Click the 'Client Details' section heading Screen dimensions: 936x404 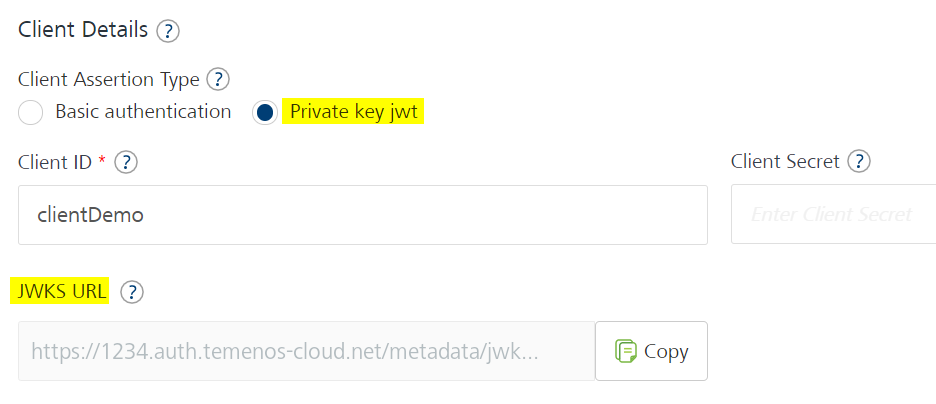pyautogui.click(x=83, y=29)
